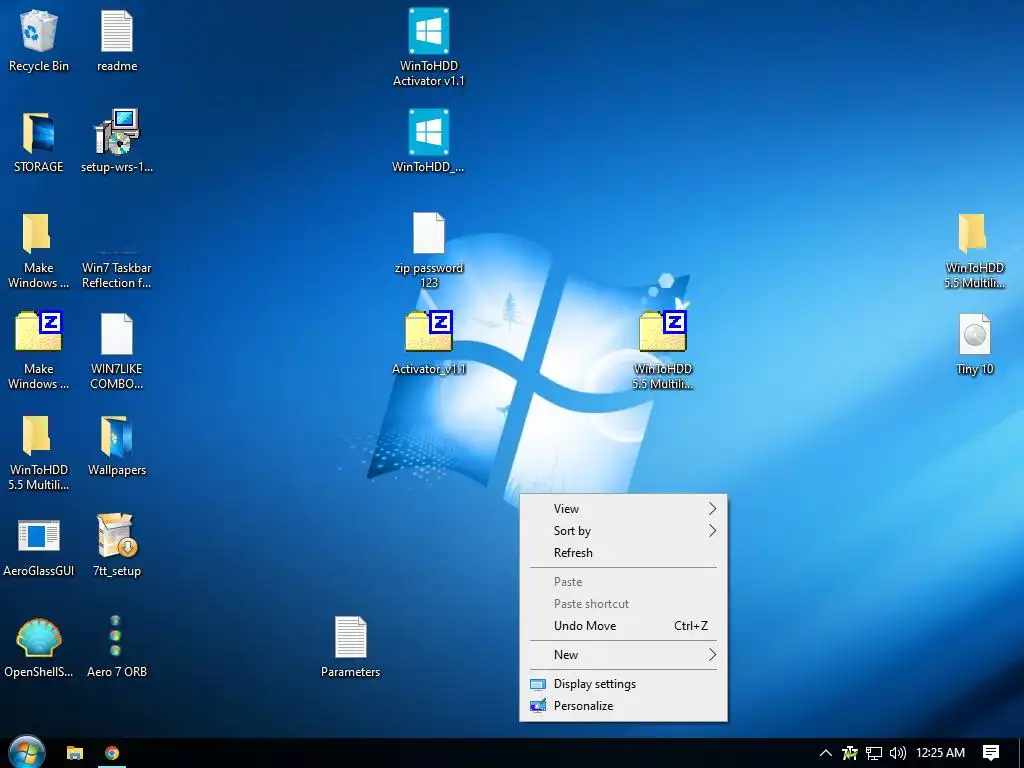Open File Explorer from the taskbar
Image resolution: width=1024 pixels, height=768 pixels.
[x=75, y=753]
